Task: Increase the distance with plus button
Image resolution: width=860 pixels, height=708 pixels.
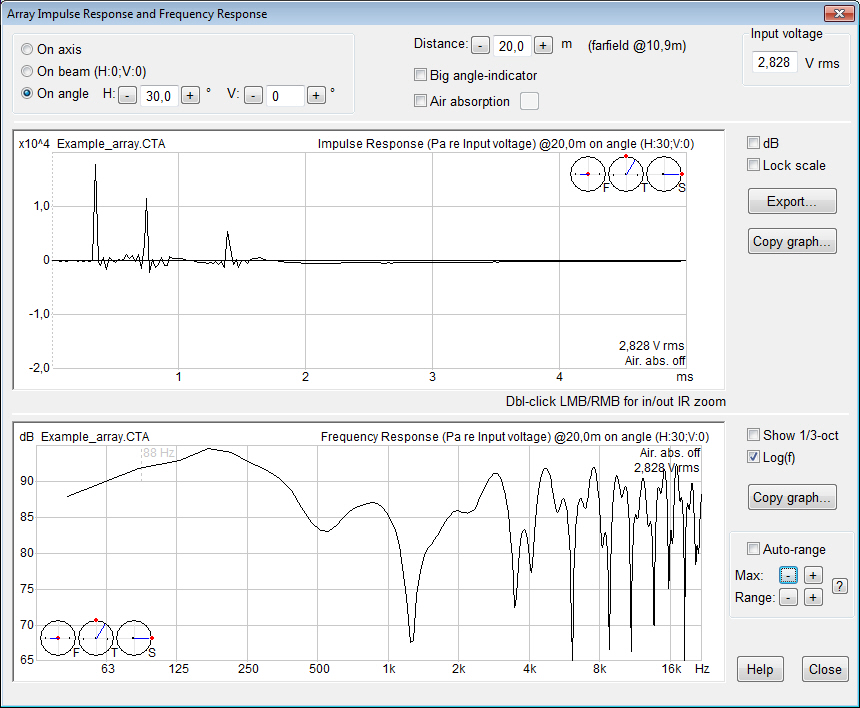Action: pyautogui.click(x=542, y=45)
